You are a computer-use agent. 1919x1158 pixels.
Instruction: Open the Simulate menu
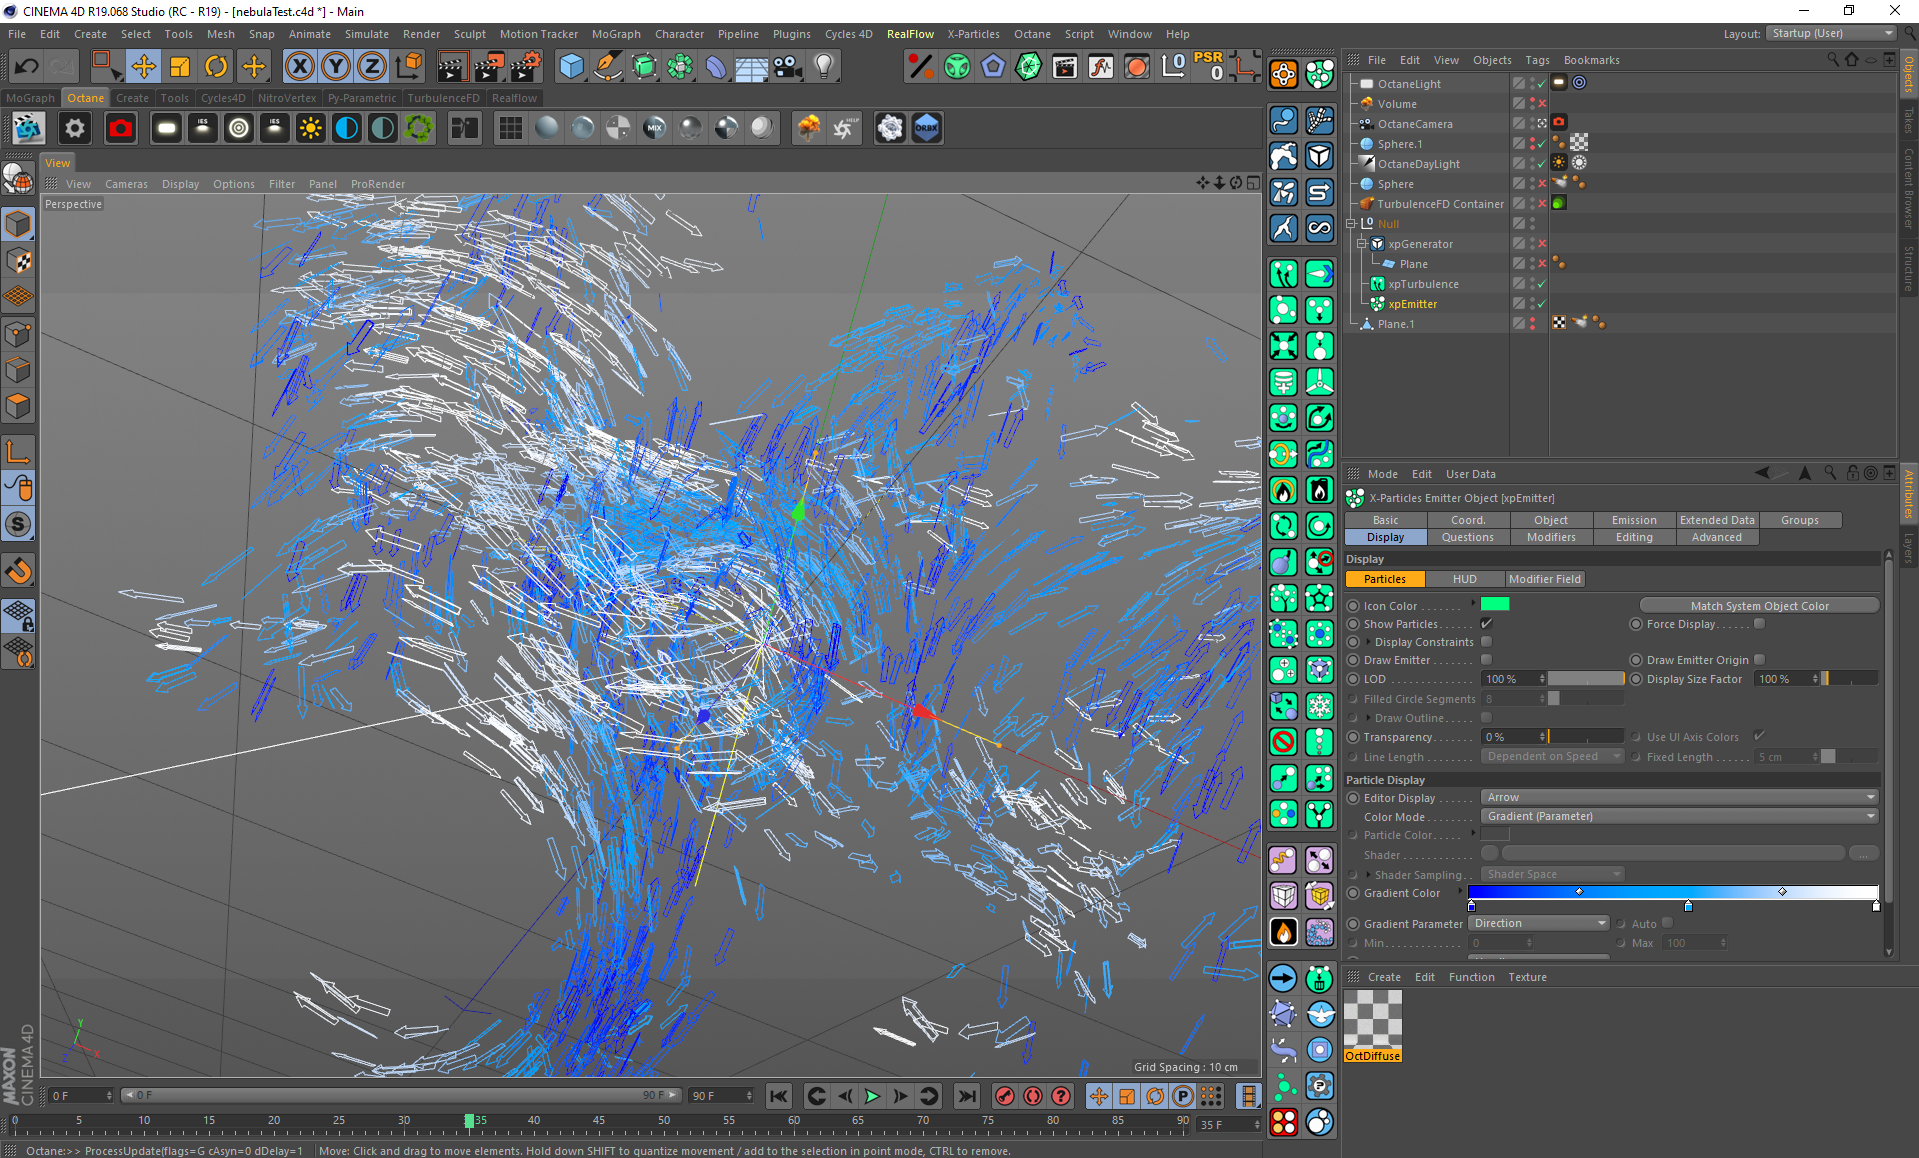point(367,34)
